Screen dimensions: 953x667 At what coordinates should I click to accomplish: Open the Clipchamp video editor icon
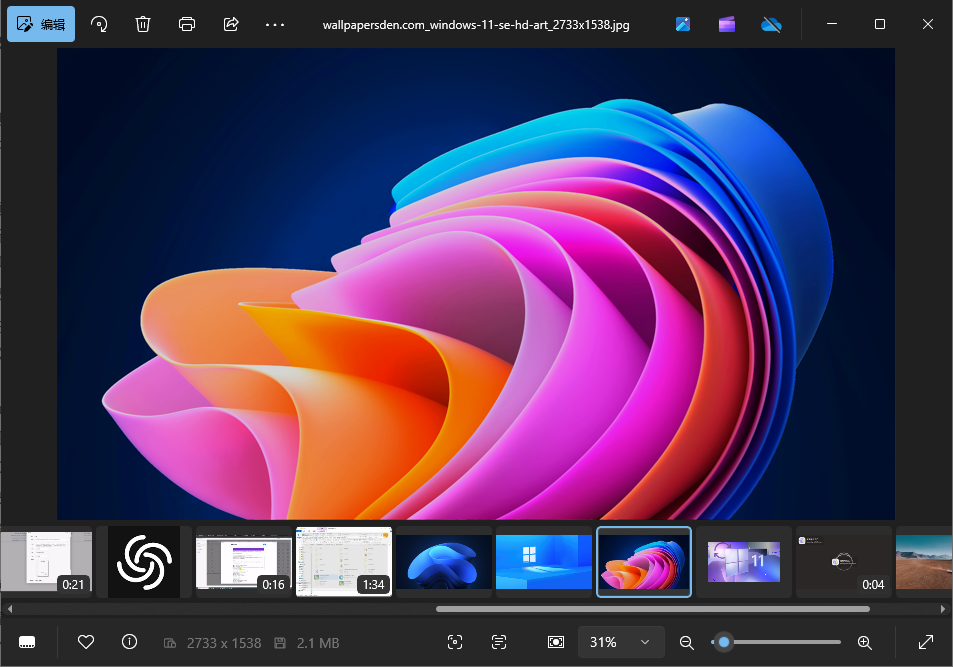727,24
